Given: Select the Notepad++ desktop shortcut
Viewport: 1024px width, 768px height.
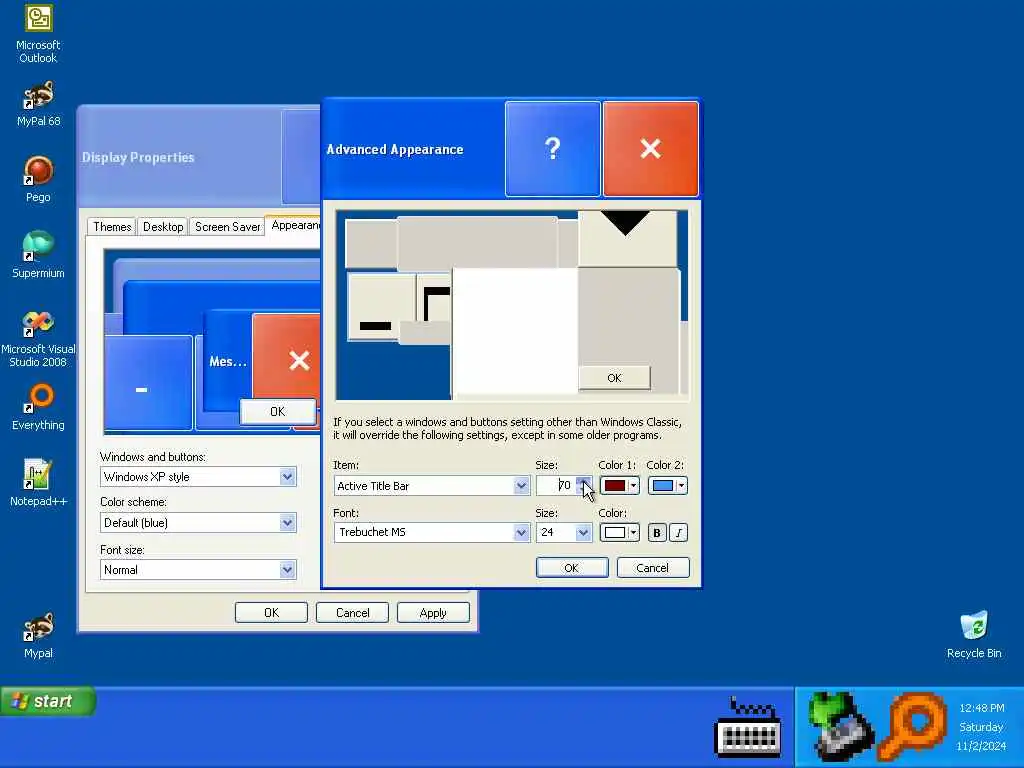Looking at the screenshot, I should [38, 483].
